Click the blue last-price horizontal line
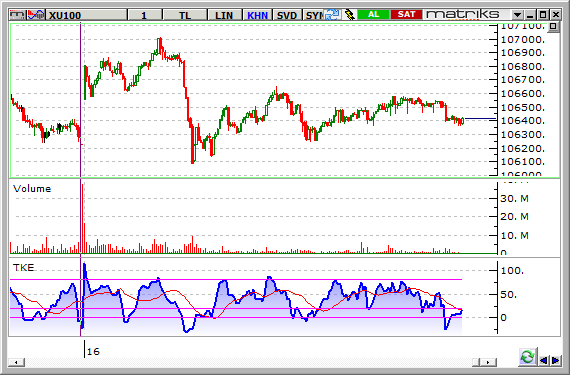The height and width of the screenshot is (375, 570). pyautogui.click(x=480, y=119)
